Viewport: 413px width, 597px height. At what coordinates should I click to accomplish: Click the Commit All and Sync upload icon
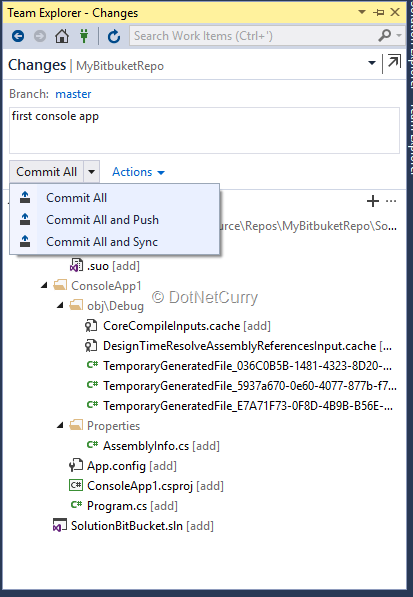click(x=25, y=241)
